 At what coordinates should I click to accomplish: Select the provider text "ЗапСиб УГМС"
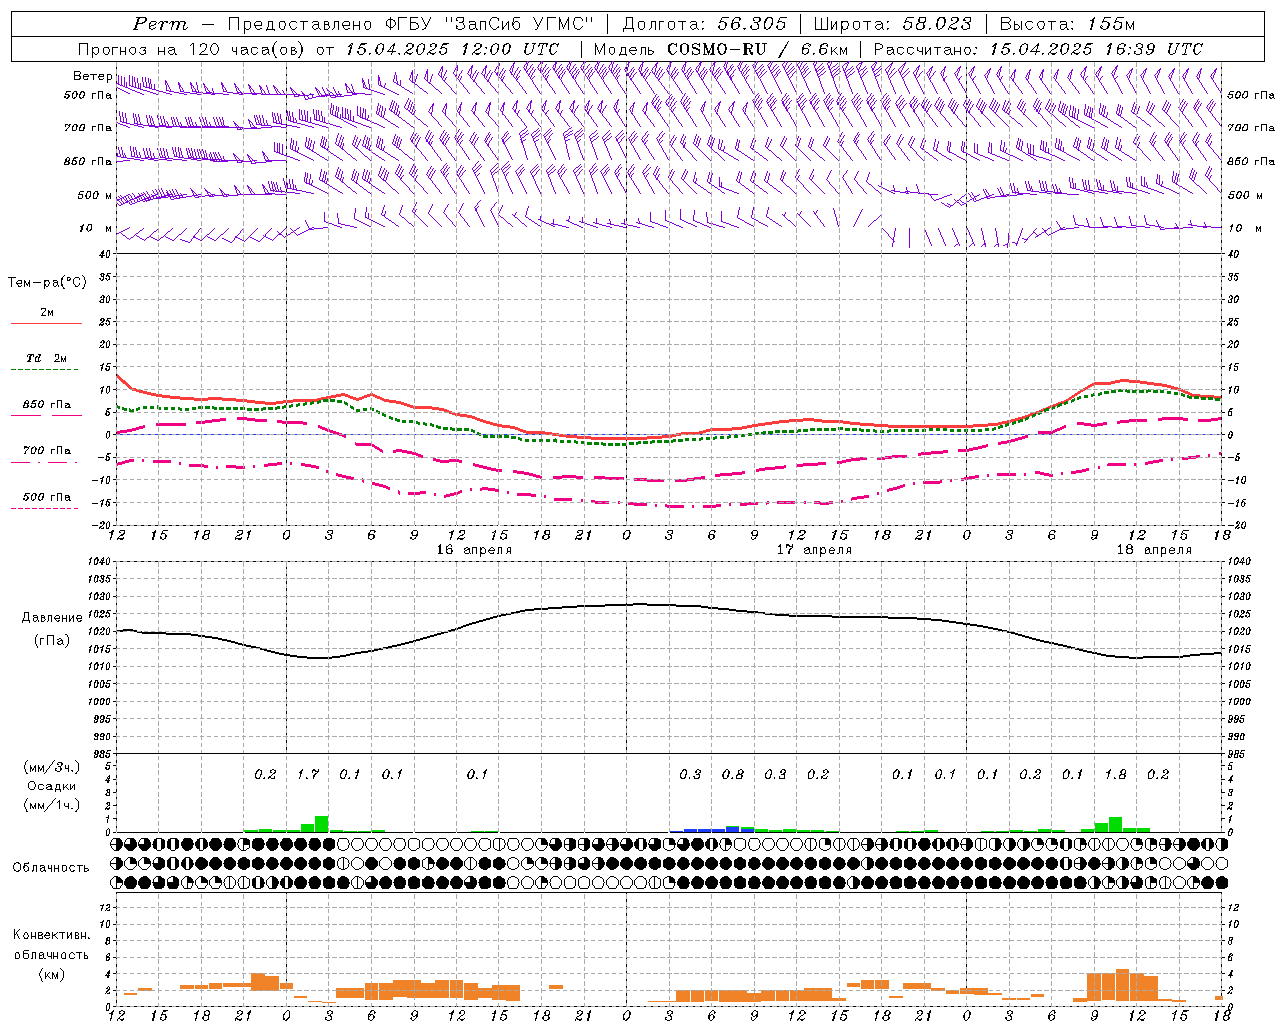[x=518, y=24]
